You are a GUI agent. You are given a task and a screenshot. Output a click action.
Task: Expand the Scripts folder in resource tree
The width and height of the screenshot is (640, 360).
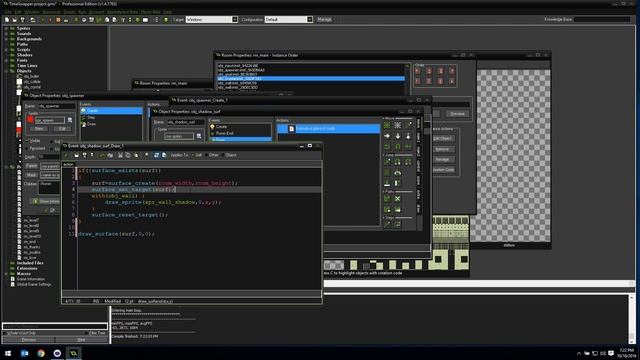[x=6, y=50]
